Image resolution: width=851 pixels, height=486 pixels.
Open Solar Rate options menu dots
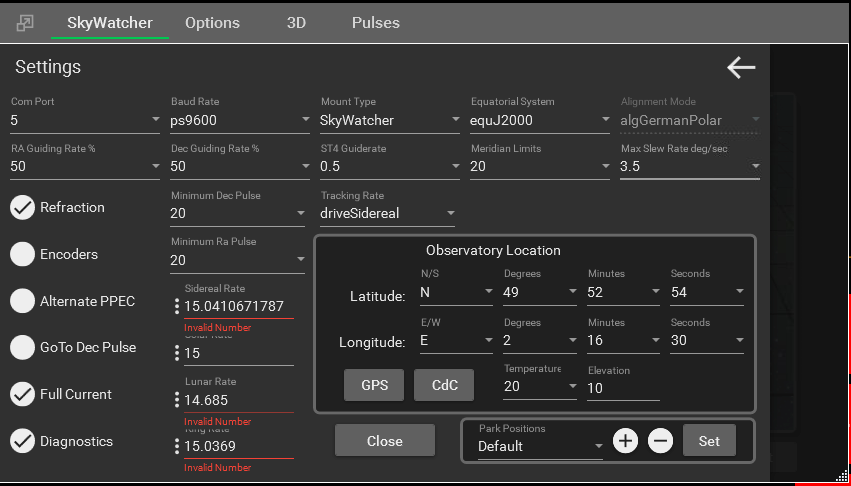point(176,353)
